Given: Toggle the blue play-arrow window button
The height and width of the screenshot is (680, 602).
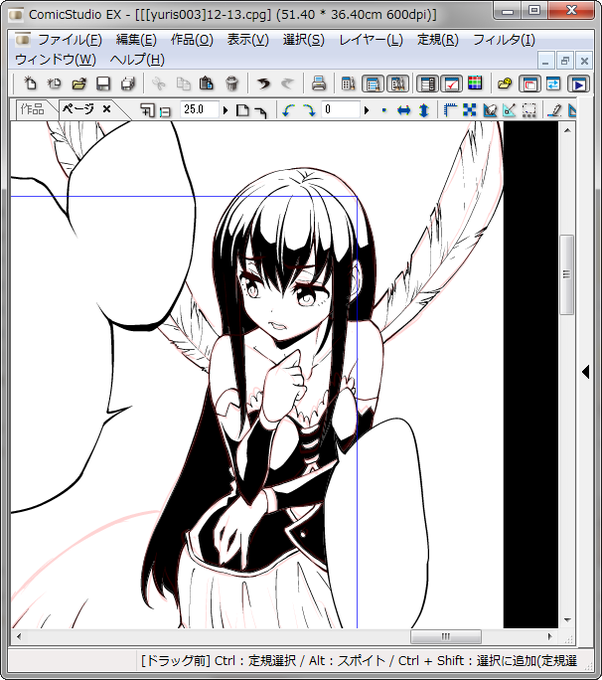Looking at the screenshot, I should (x=579, y=83).
